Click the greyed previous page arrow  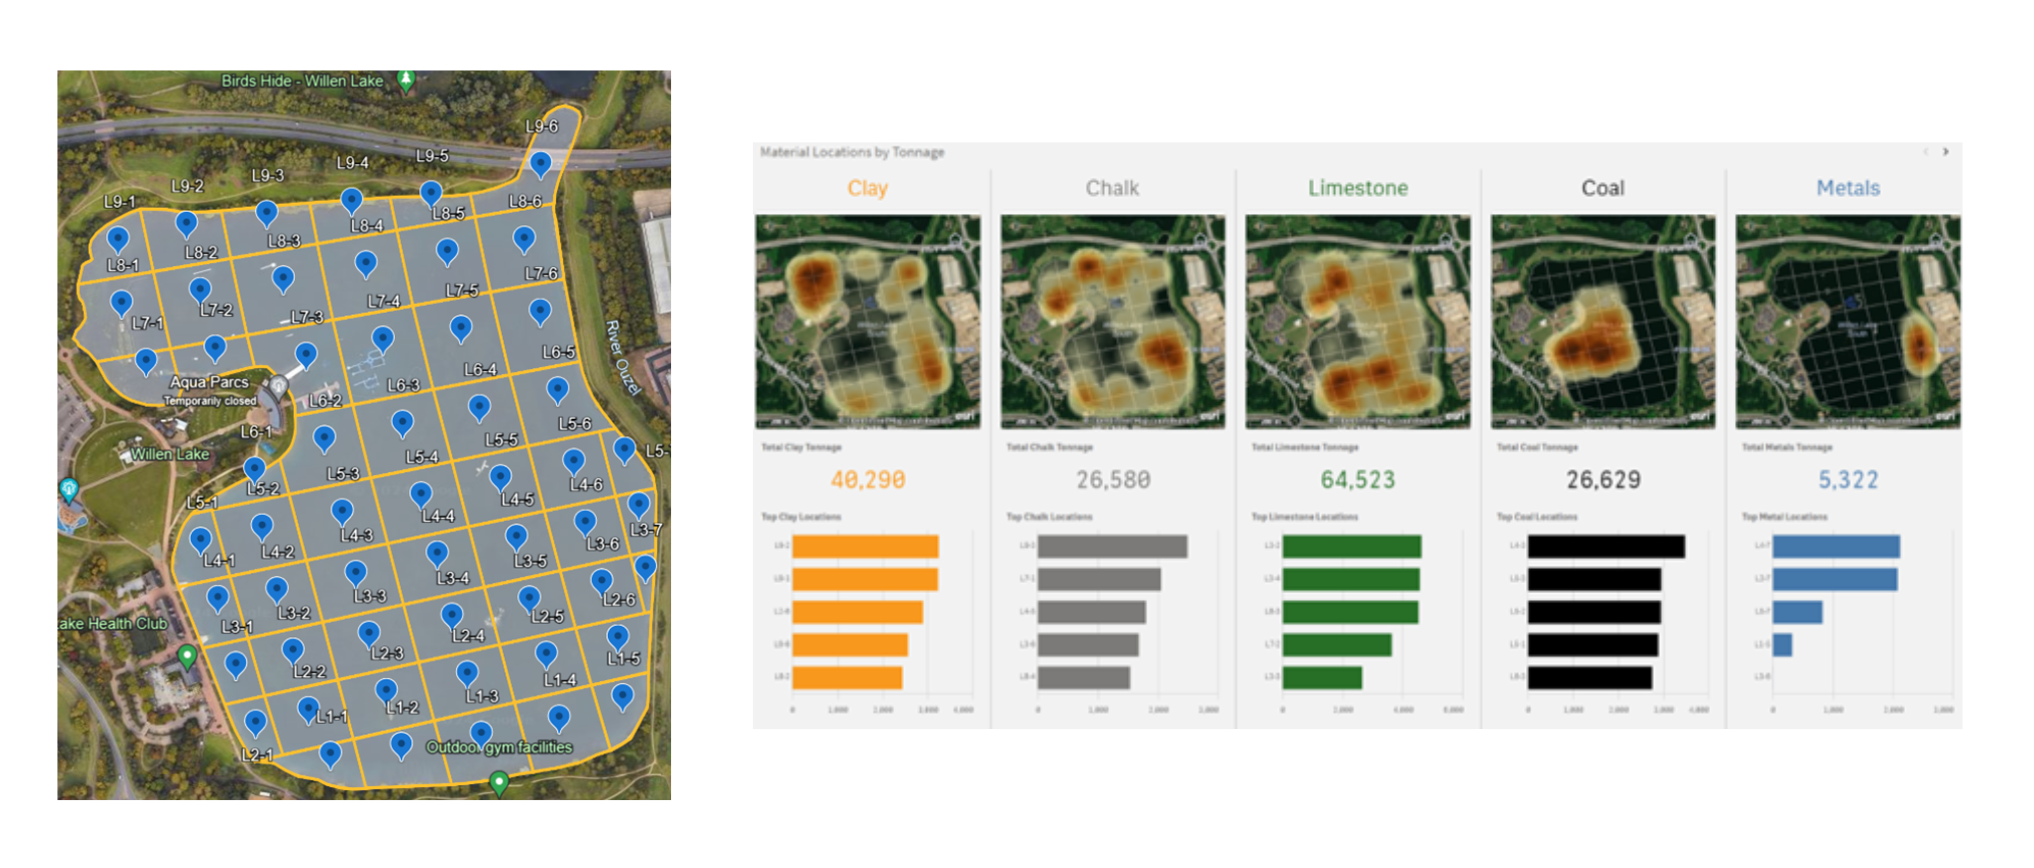tap(1925, 152)
